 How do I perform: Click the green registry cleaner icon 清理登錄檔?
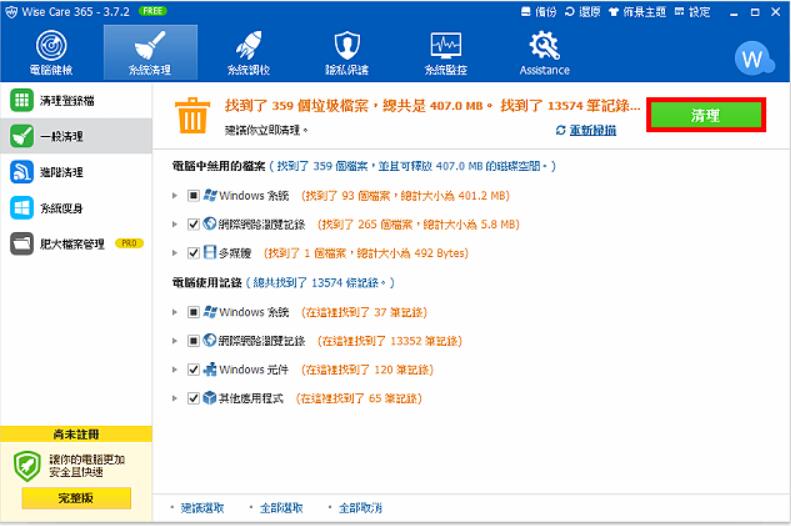pos(22,100)
